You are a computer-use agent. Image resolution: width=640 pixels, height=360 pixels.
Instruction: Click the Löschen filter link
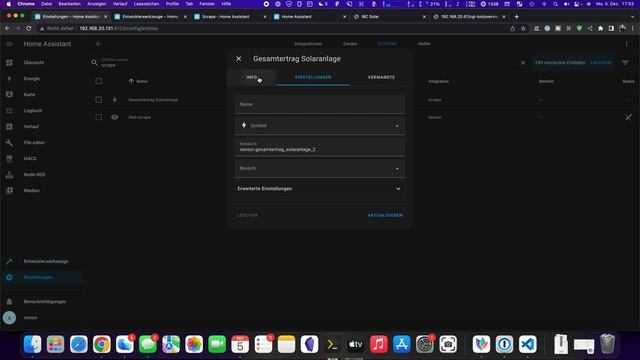coord(601,62)
